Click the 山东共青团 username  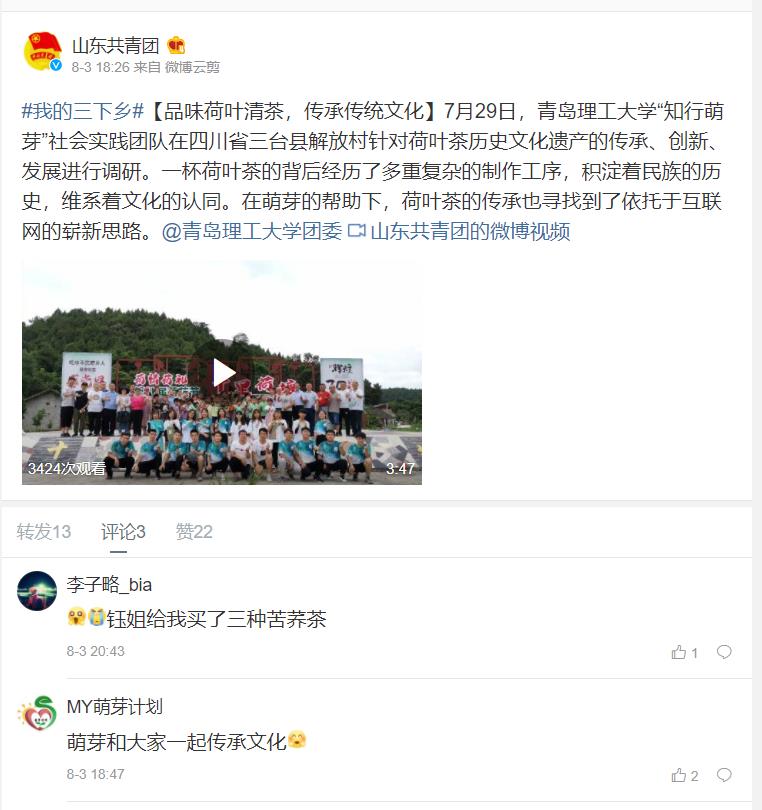coord(116,45)
